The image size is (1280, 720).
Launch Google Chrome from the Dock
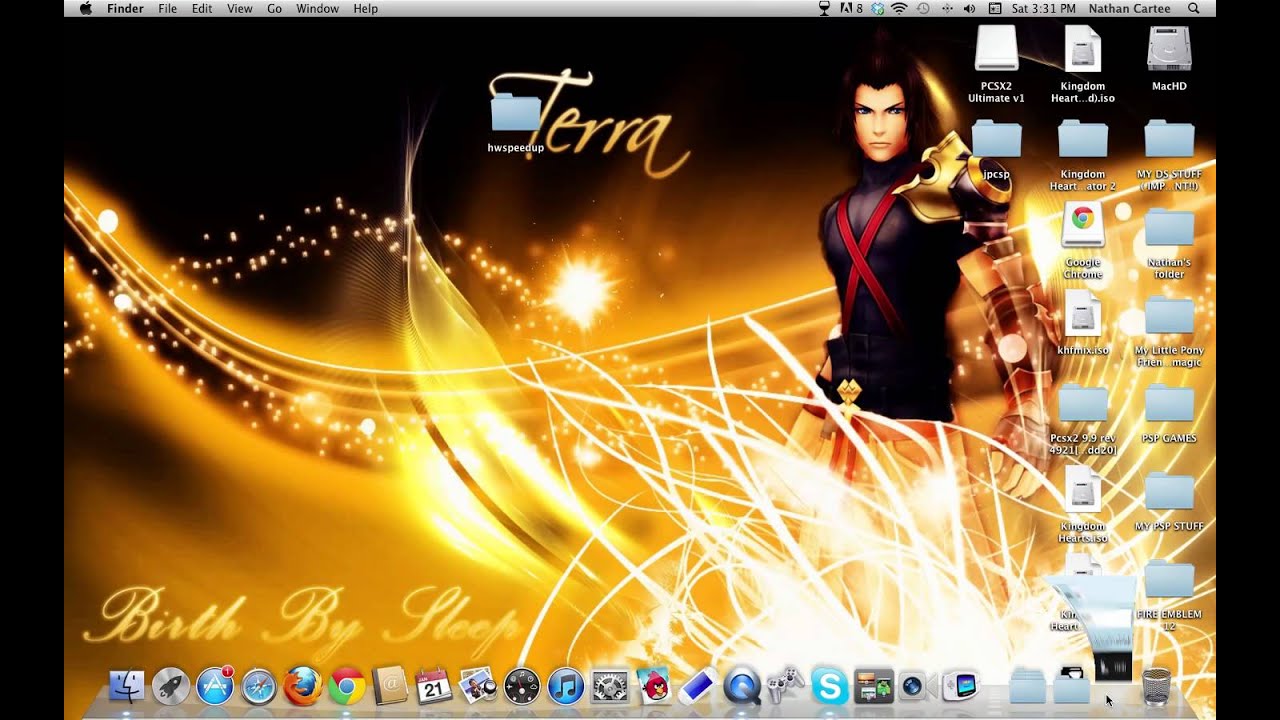346,686
